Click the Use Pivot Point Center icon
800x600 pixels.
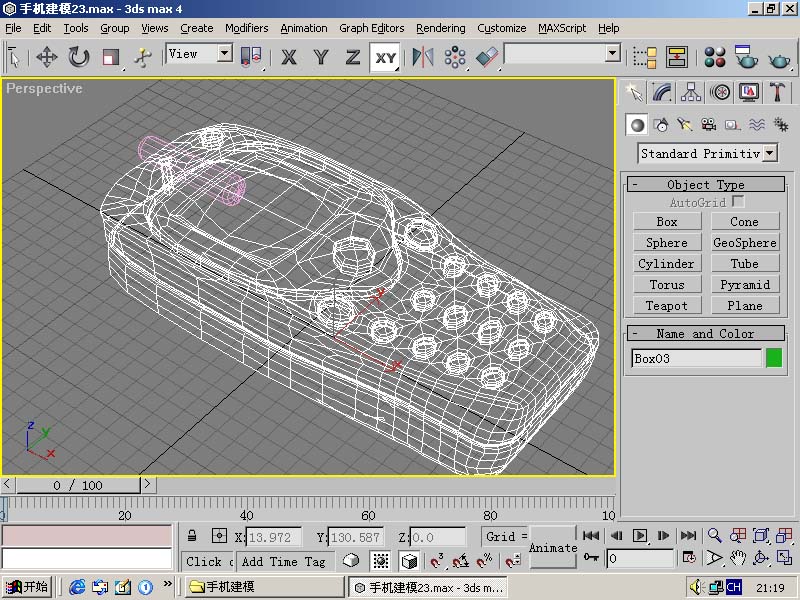(251, 57)
